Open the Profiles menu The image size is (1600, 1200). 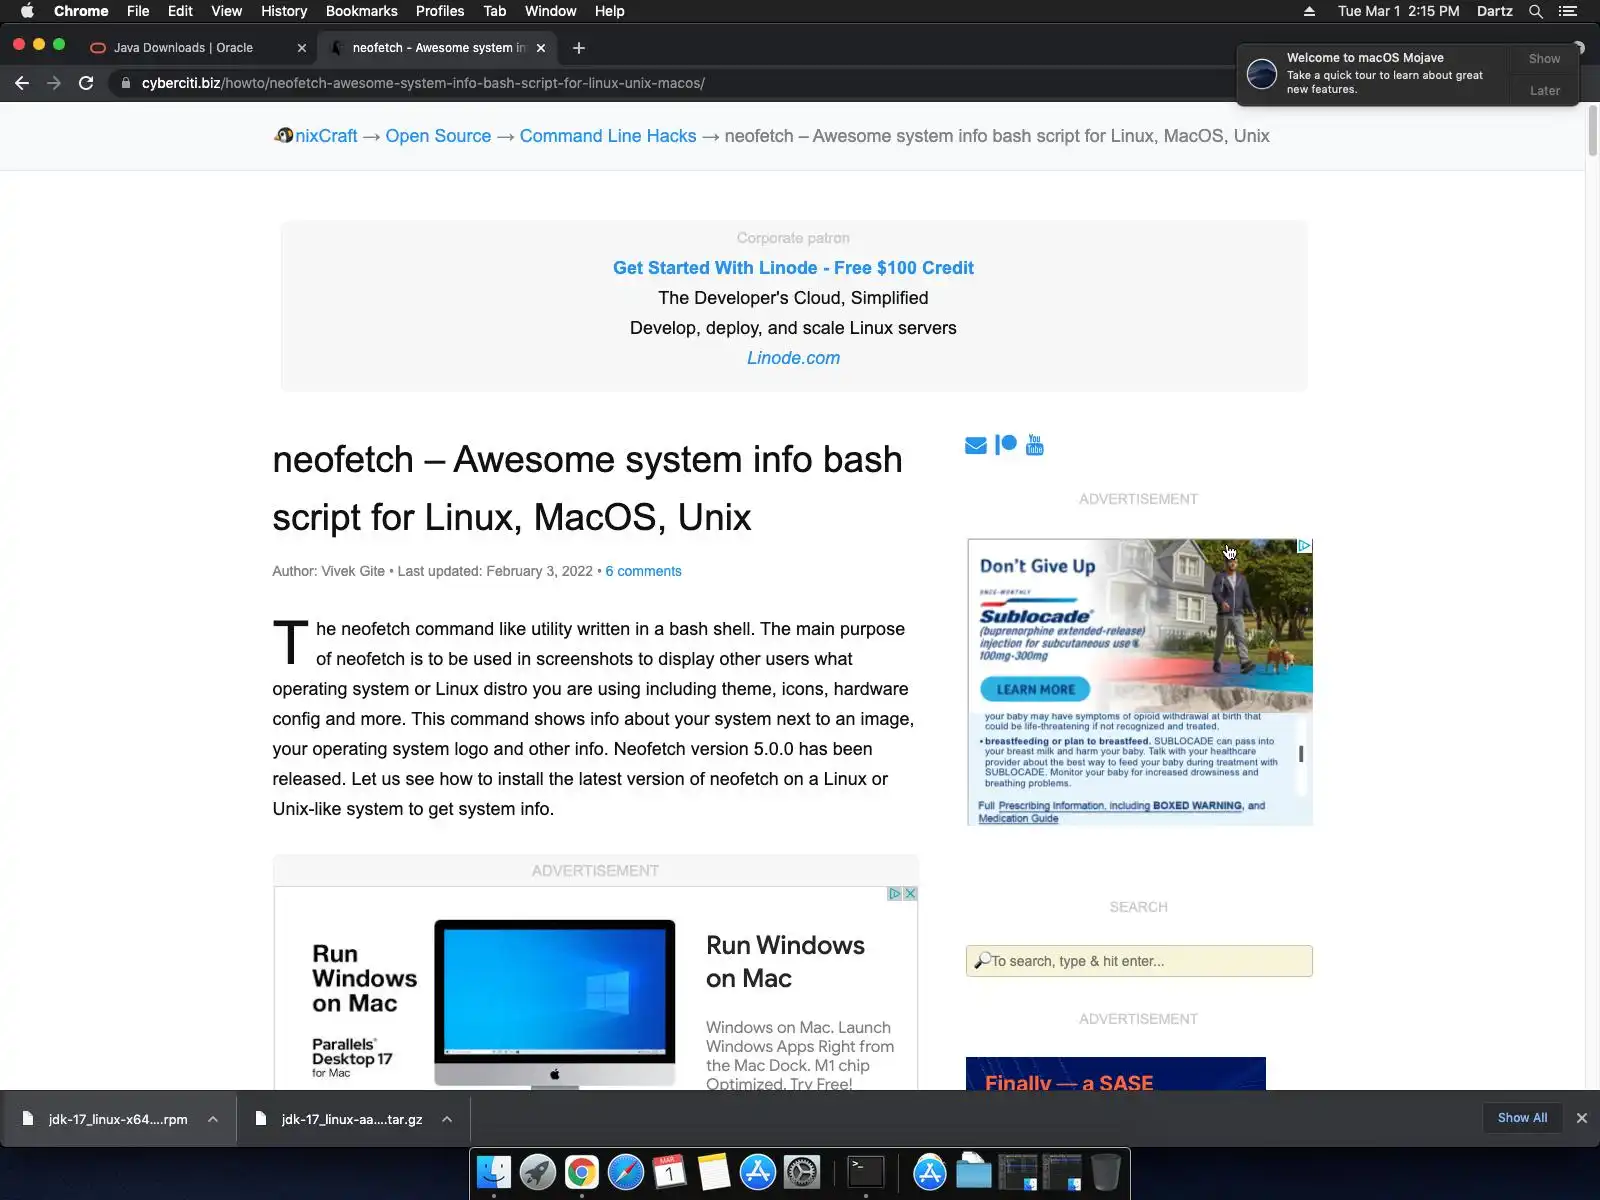(440, 11)
